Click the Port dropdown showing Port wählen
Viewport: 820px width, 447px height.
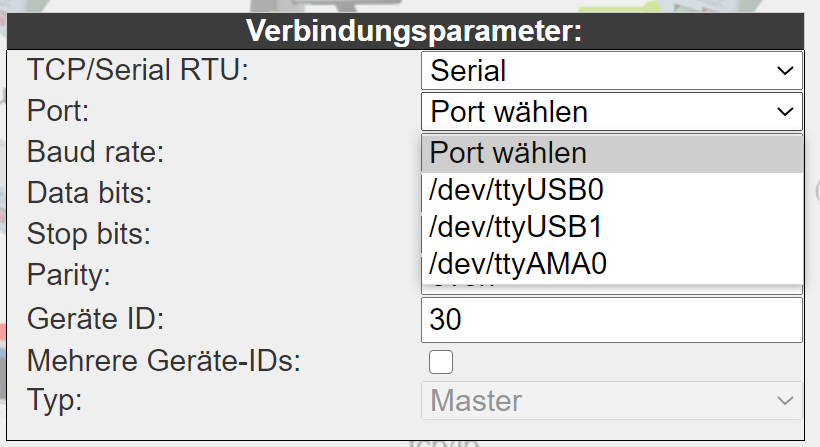612,112
